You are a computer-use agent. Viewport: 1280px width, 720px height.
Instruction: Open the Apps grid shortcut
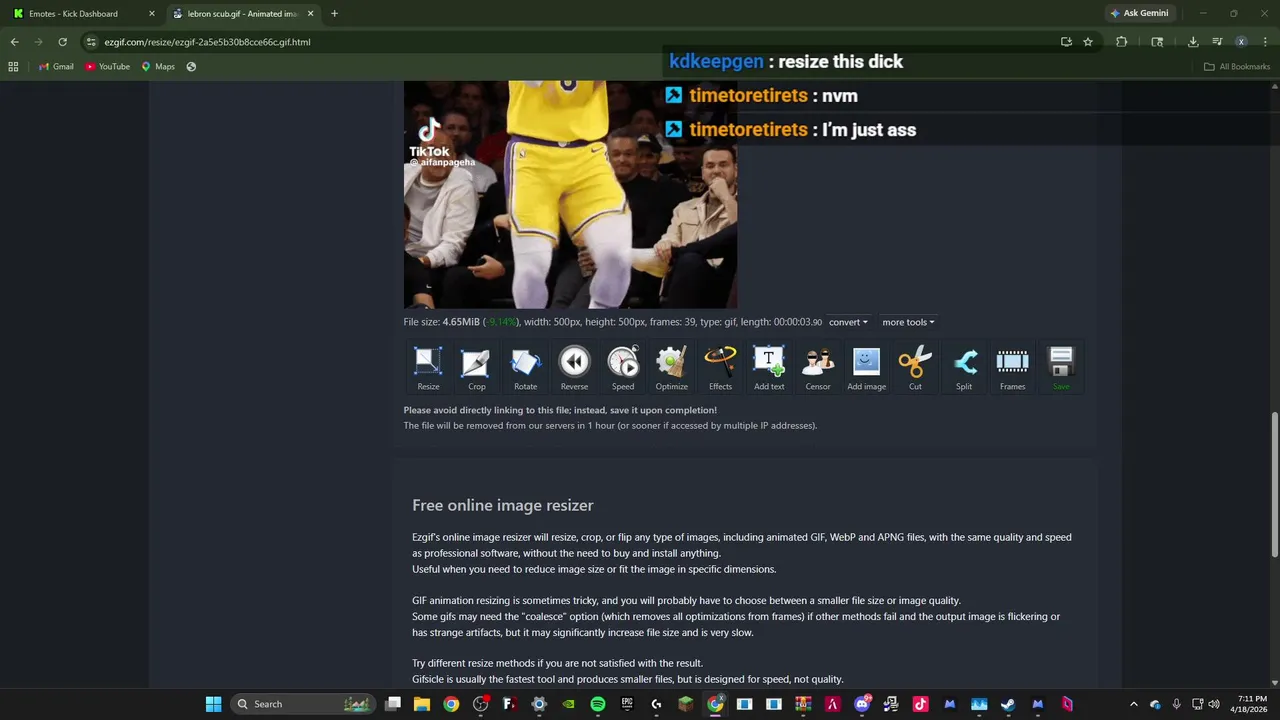13,67
